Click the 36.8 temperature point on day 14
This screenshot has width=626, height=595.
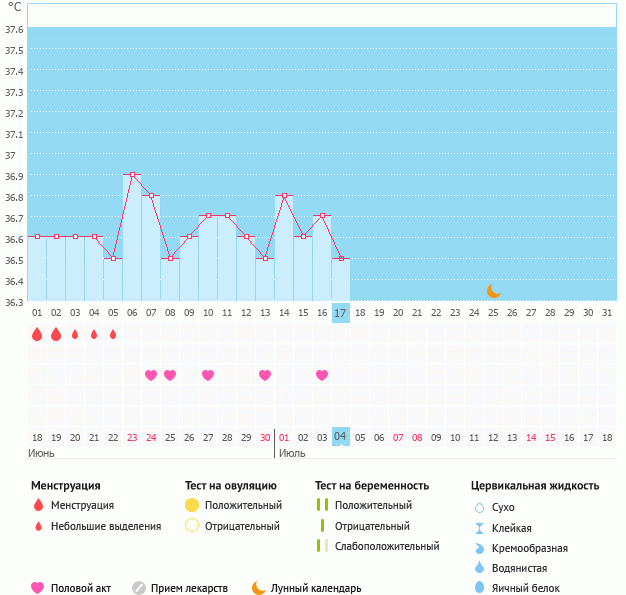coord(284,195)
